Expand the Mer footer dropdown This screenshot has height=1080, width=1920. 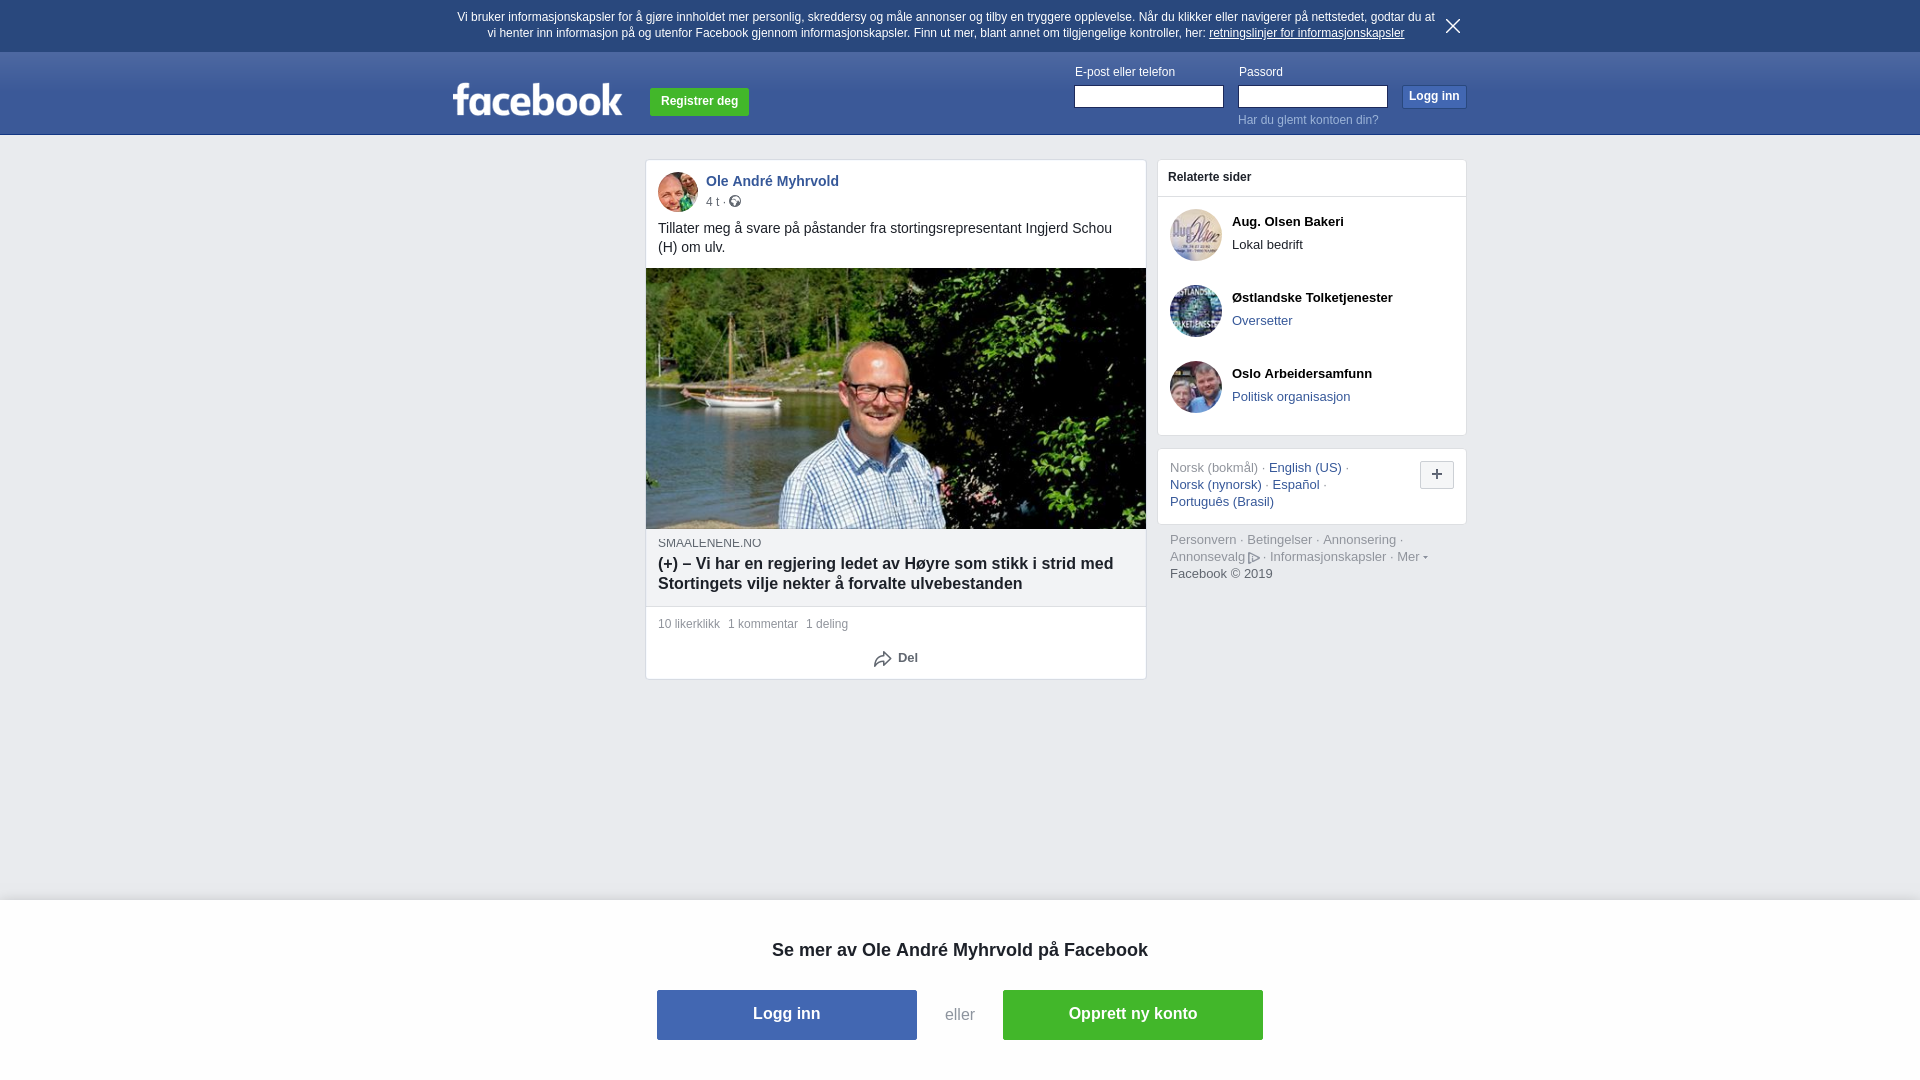[1412, 557]
